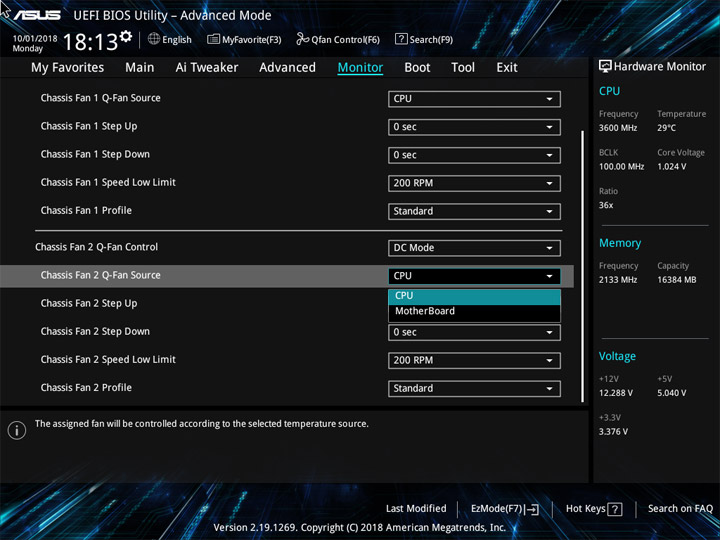Click memory capacity 16384 MB
The image size is (720, 540).
point(676,280)
